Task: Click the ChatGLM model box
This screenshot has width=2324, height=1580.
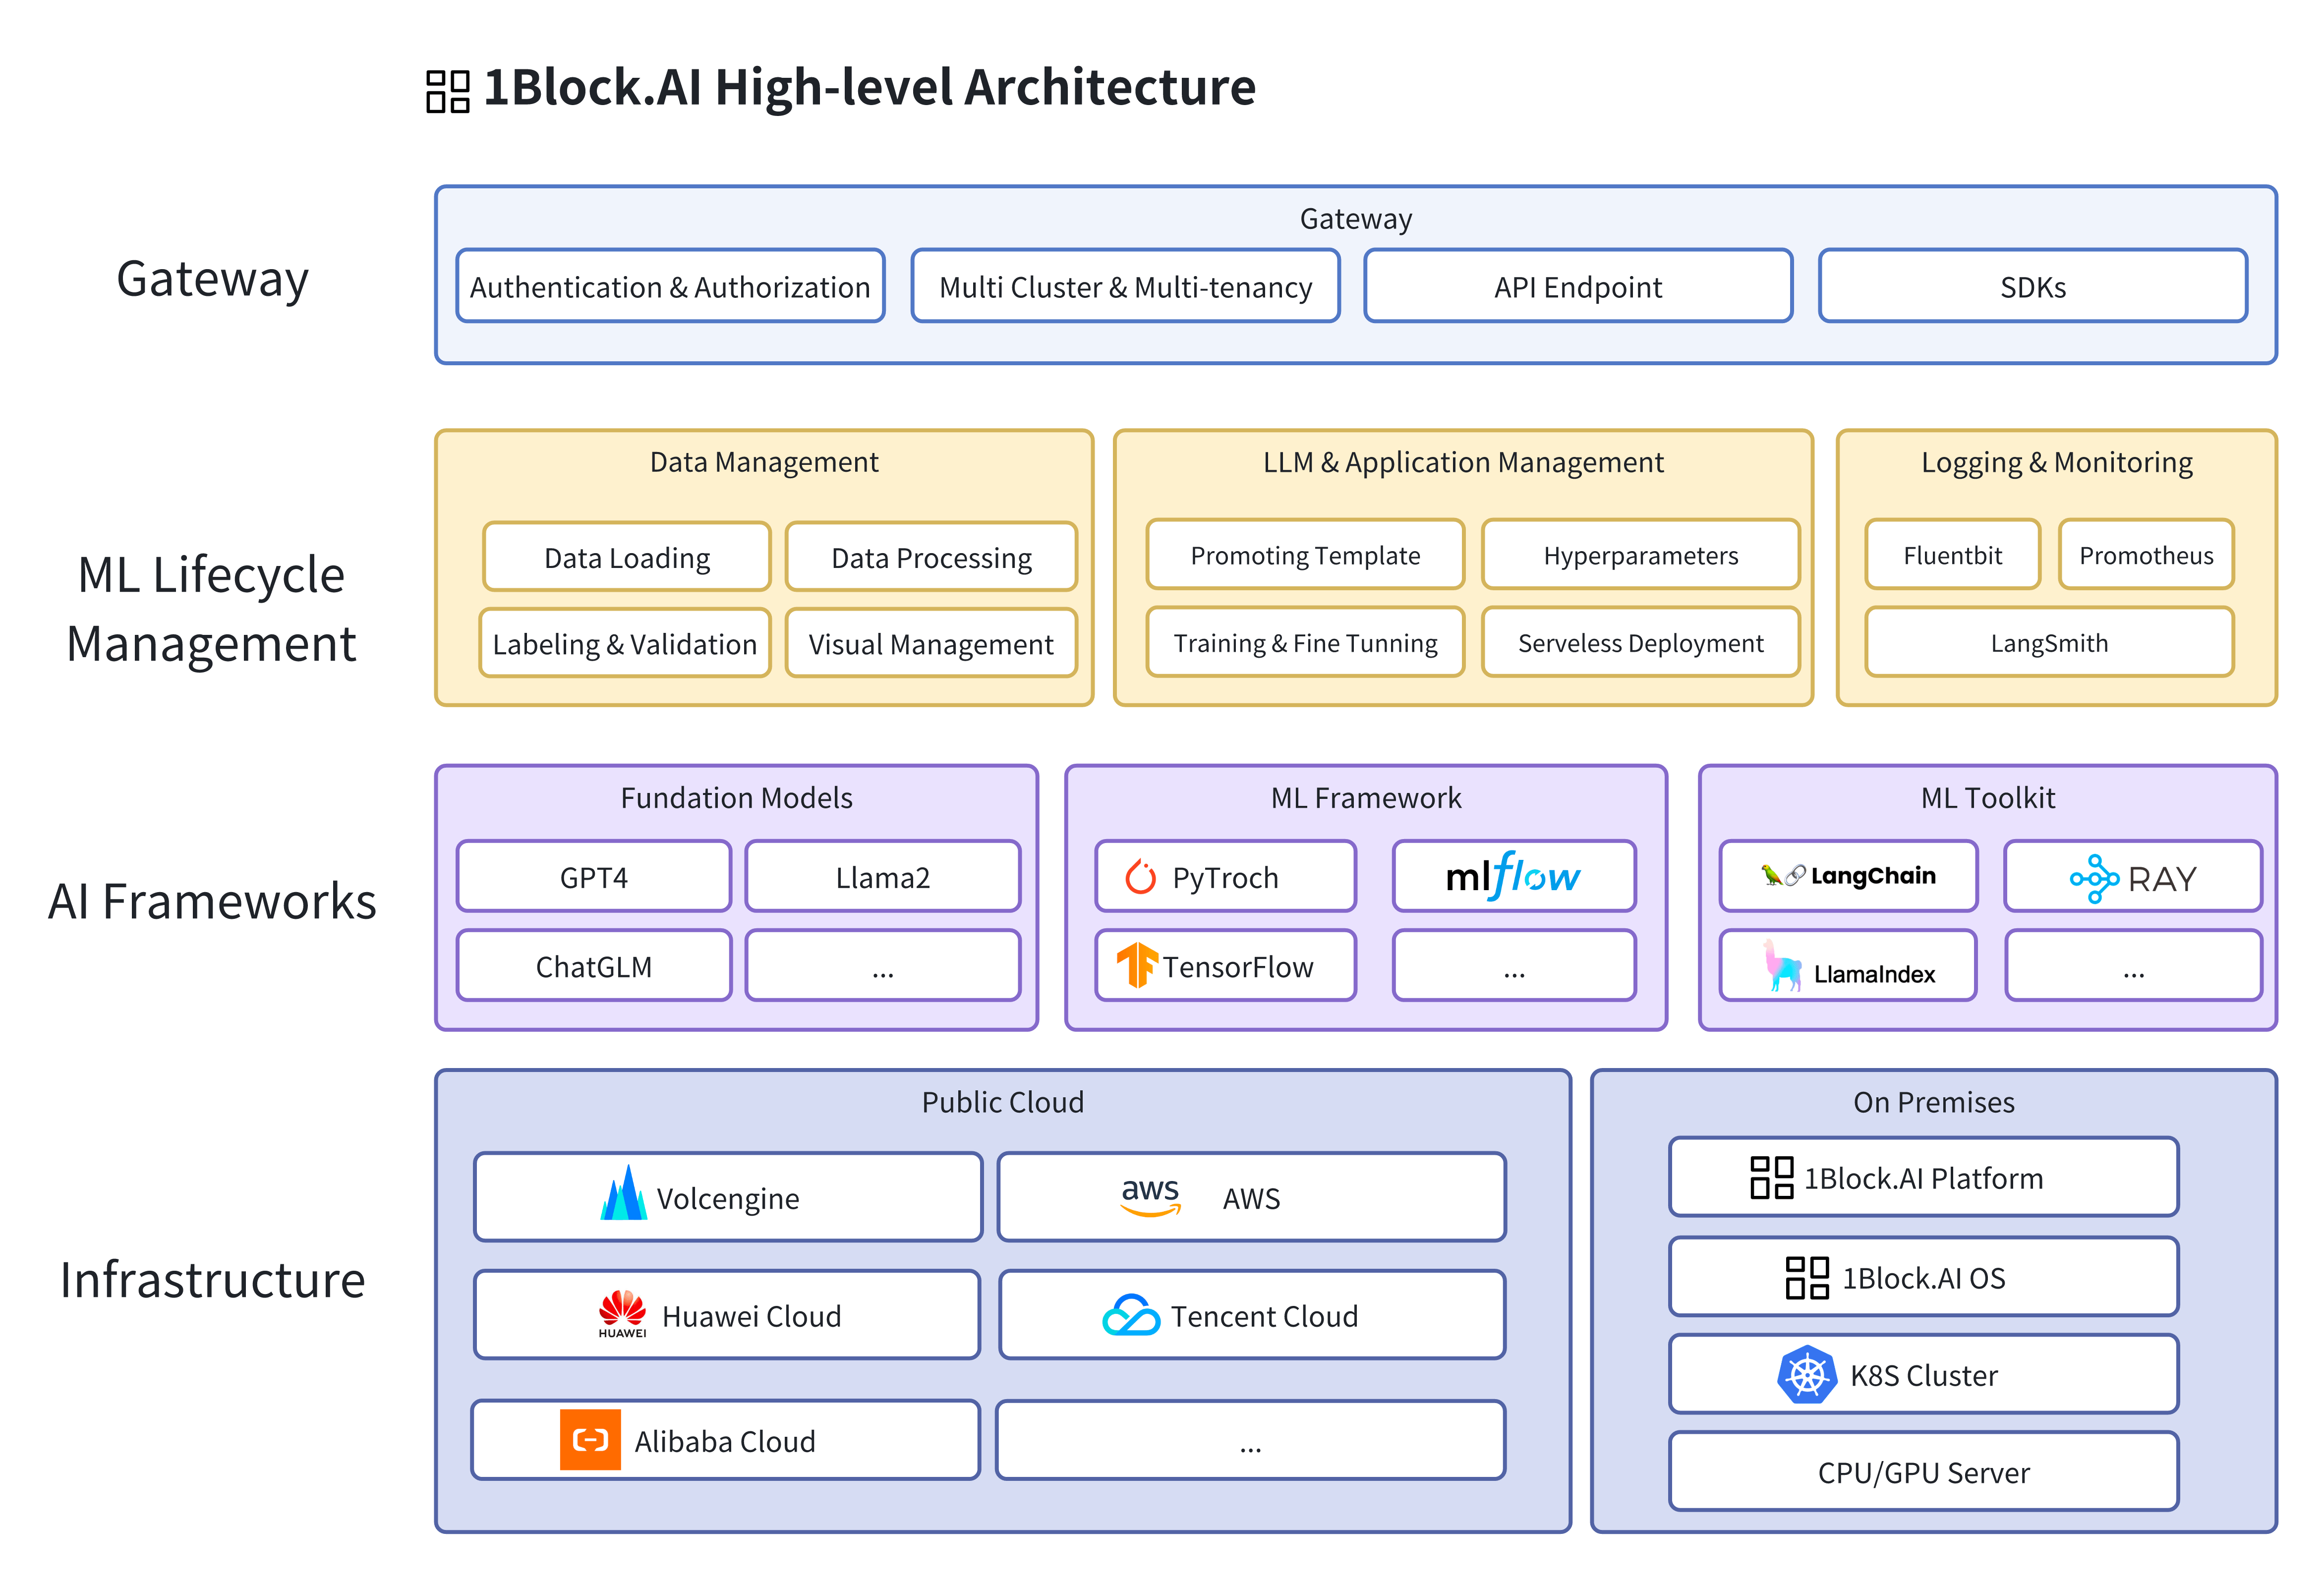Action: point(594,965)
